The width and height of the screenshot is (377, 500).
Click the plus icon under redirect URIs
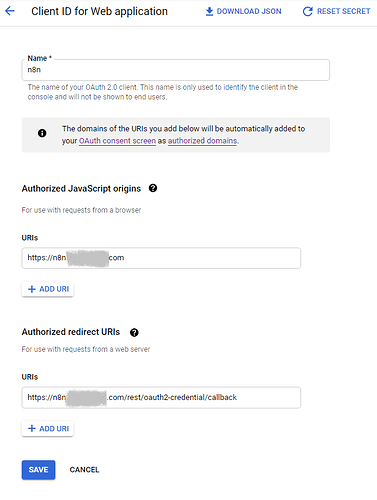[32, 428]
